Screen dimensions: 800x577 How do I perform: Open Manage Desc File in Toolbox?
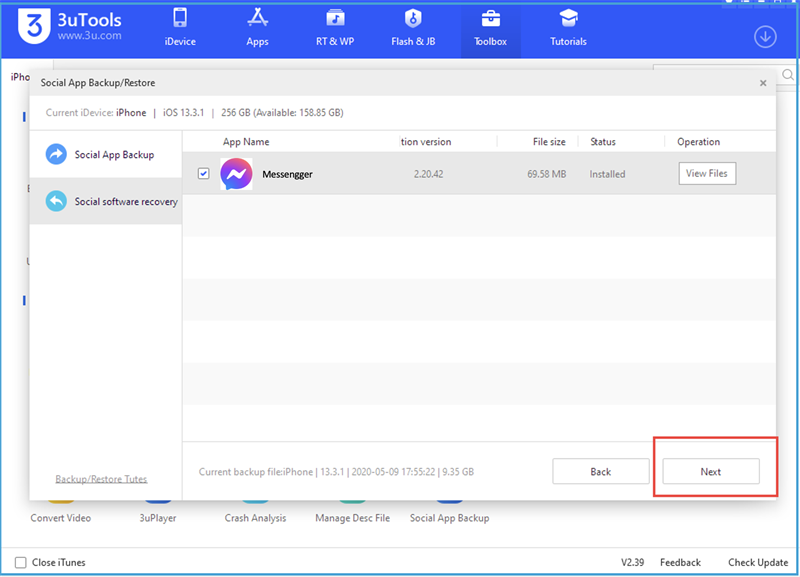[353, 518]
